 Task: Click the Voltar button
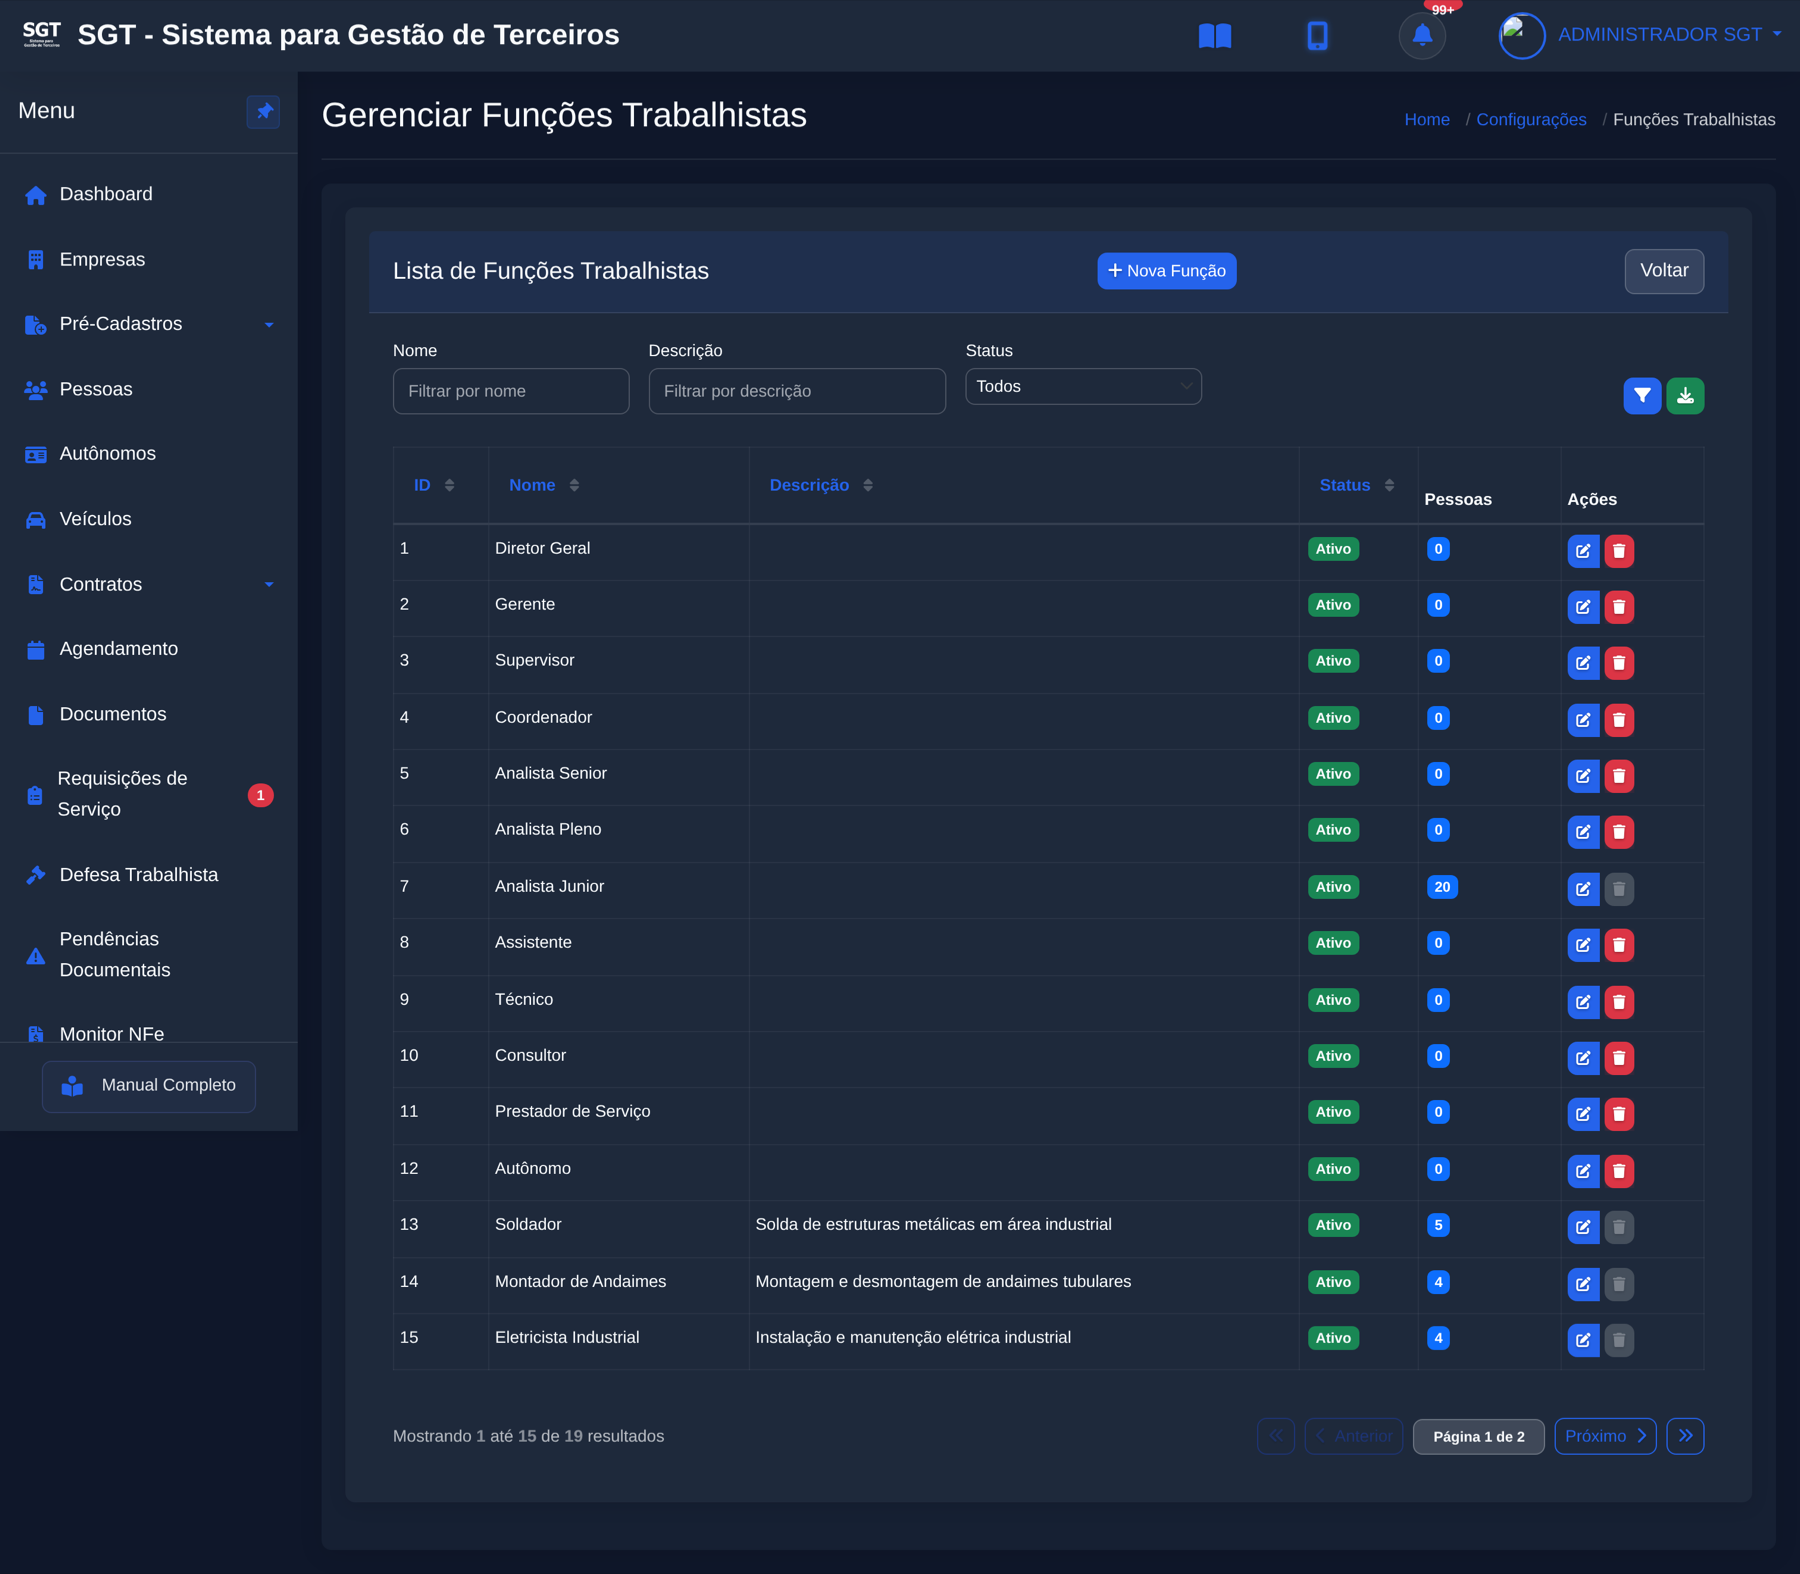1664,271
